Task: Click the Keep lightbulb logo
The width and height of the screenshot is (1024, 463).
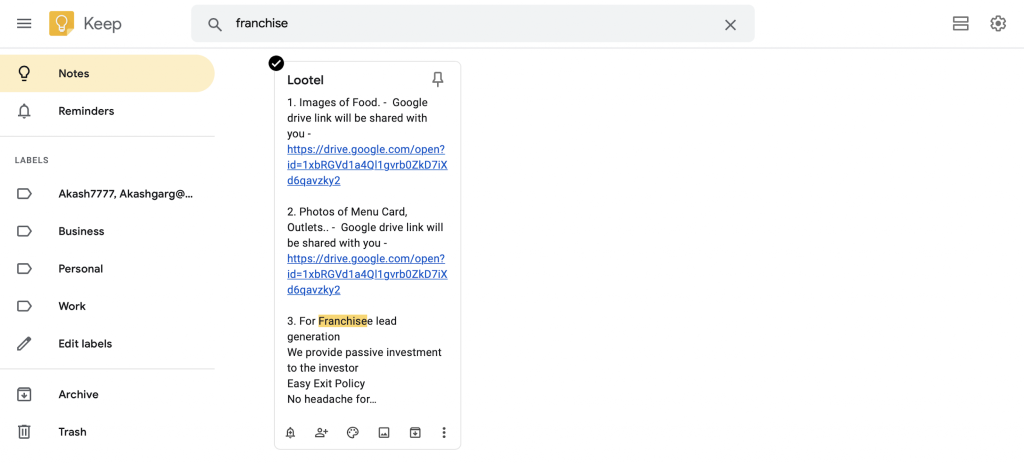Action: click(x=61, y=24)
